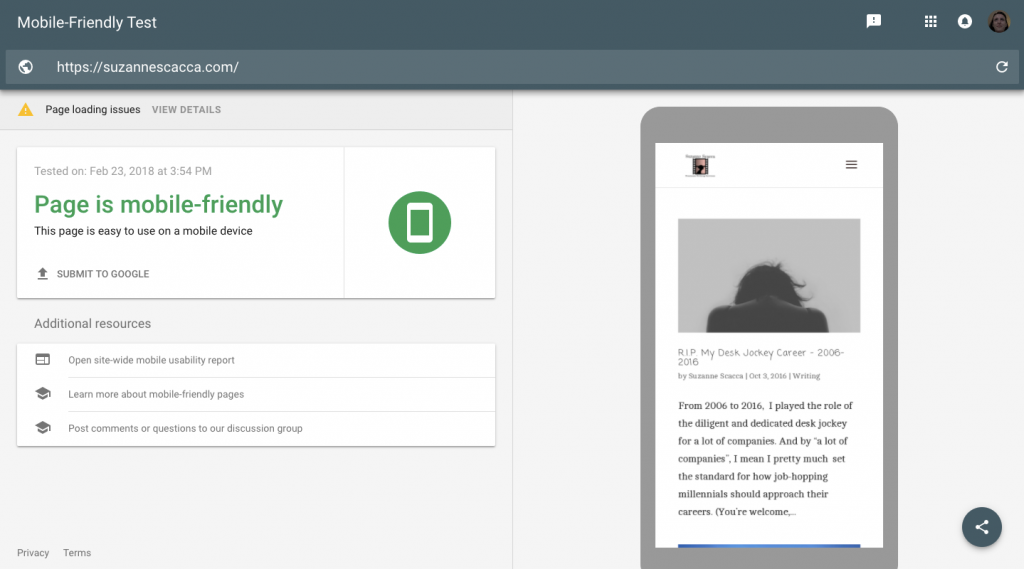Click the site logo in mobile preview
1024x569 pixels.
[x=700, y=166]
